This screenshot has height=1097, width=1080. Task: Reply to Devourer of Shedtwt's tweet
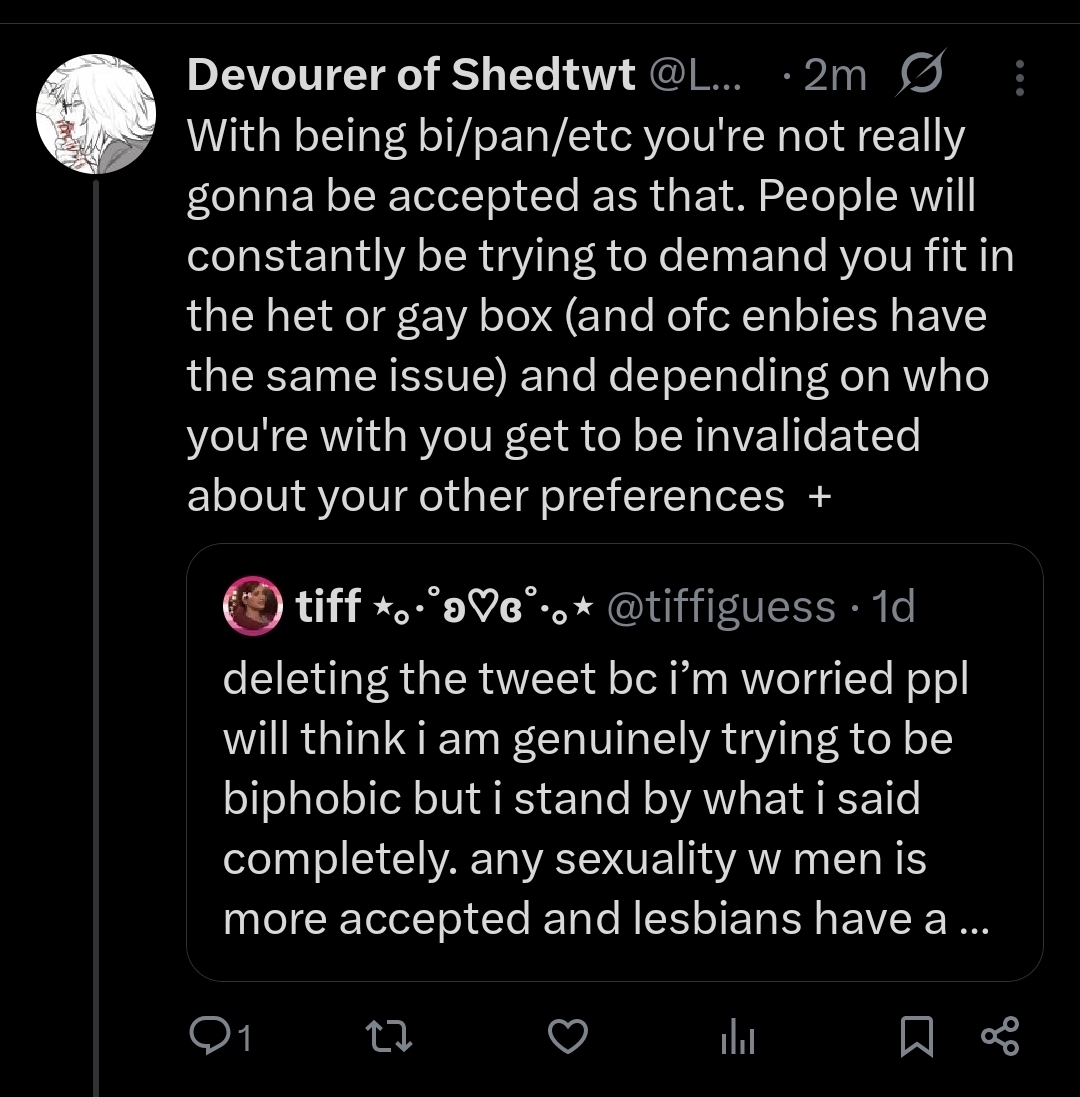coord(208,1036)
